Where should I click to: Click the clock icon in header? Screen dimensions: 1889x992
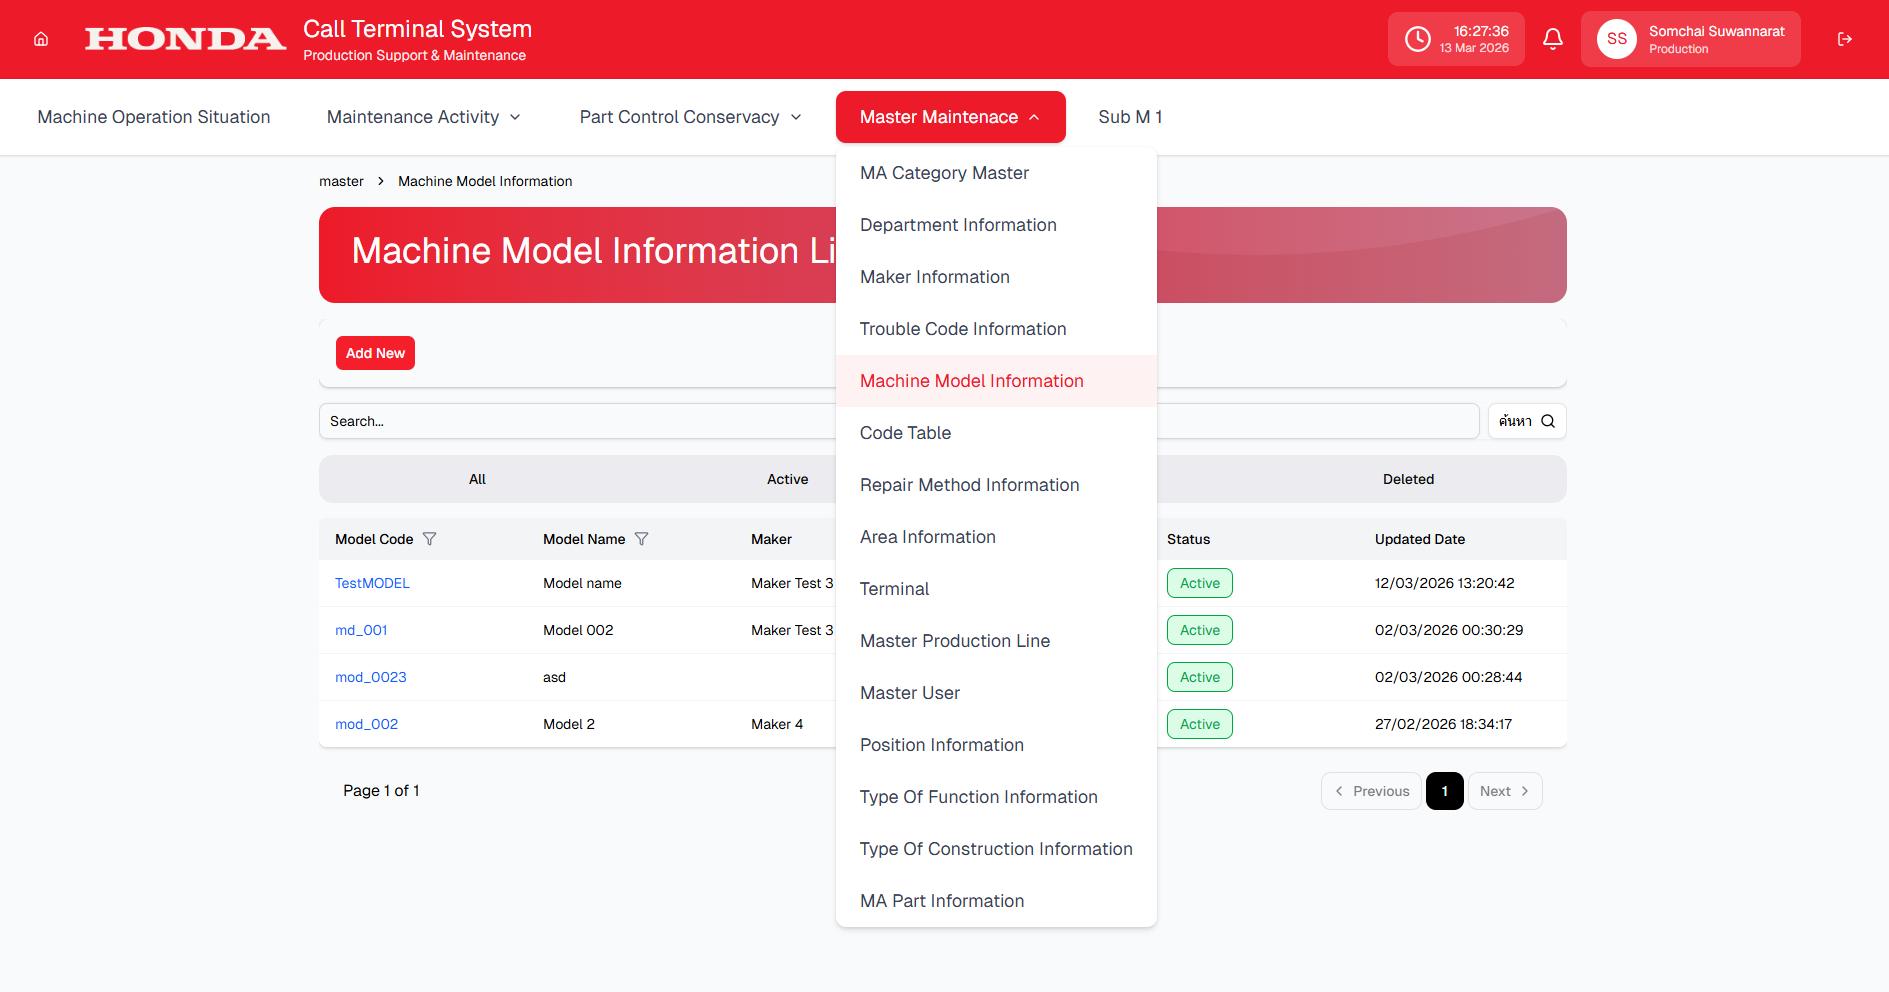(1417, 39)
